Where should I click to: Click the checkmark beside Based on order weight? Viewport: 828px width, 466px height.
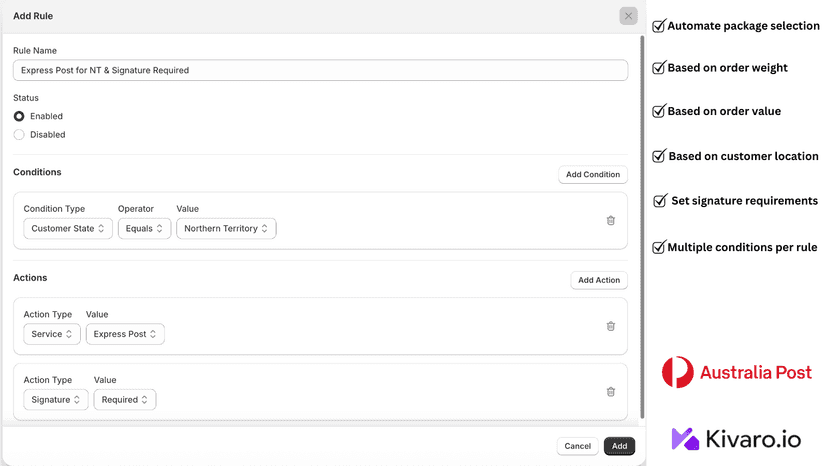tap(658, 68)
